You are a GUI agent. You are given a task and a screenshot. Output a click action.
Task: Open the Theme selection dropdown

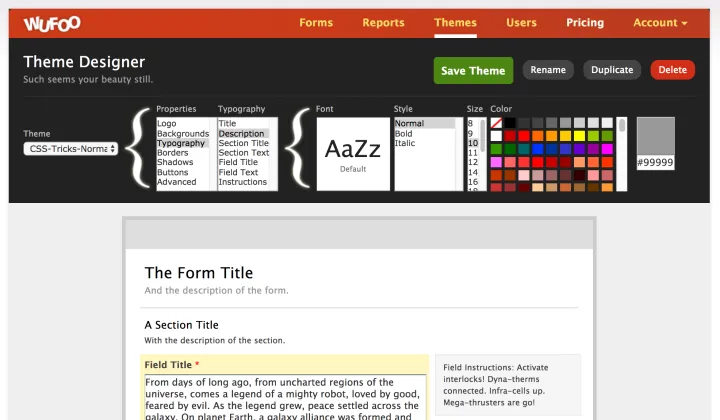[x=71, y=148]
